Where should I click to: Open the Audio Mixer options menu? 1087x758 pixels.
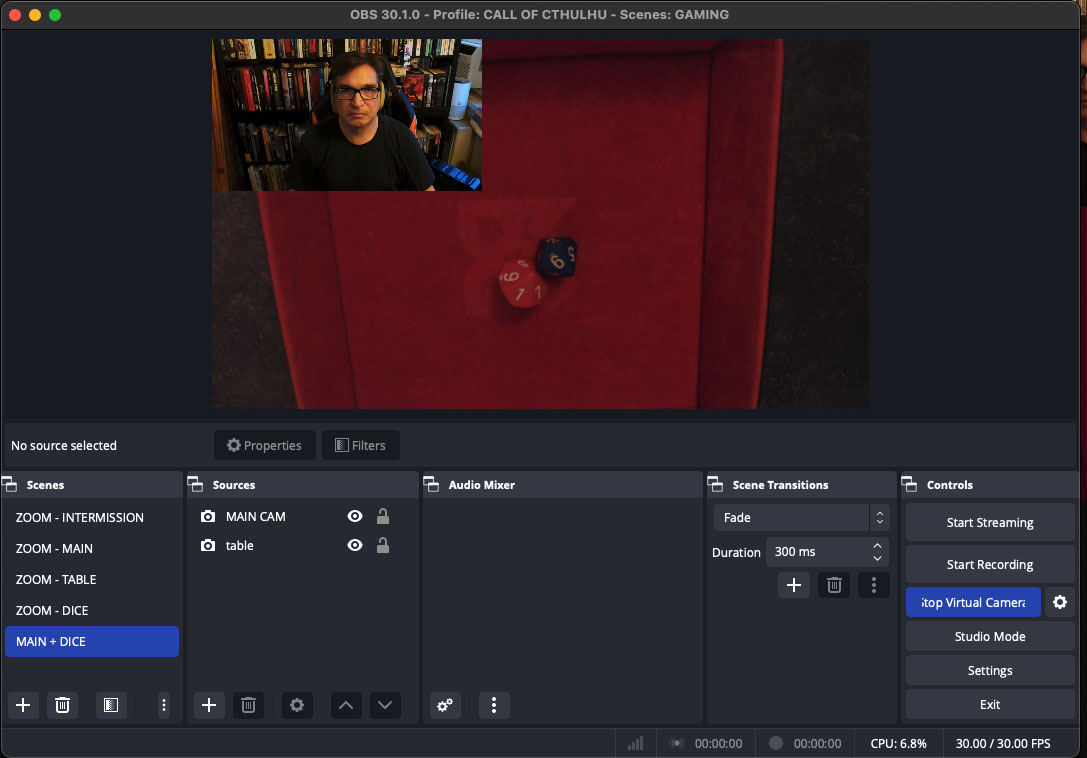pos(494,705)
